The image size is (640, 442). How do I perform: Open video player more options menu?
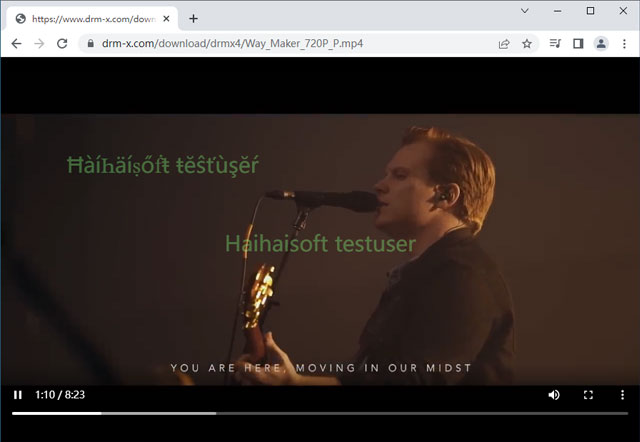(x=622, y=395)
